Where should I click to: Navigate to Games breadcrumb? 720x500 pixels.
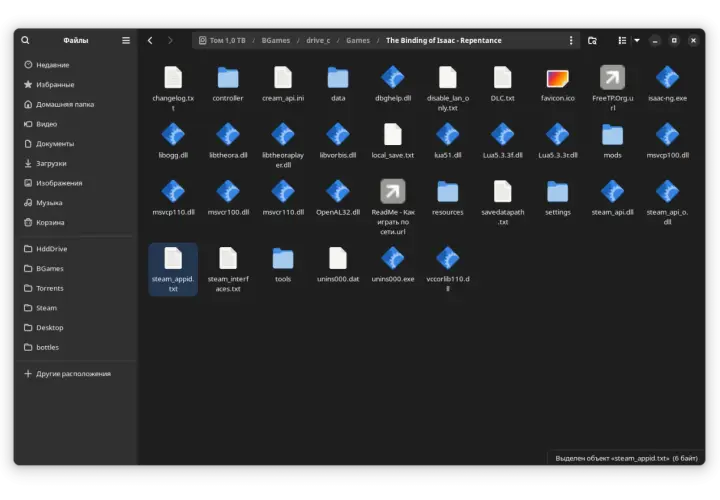358,40
